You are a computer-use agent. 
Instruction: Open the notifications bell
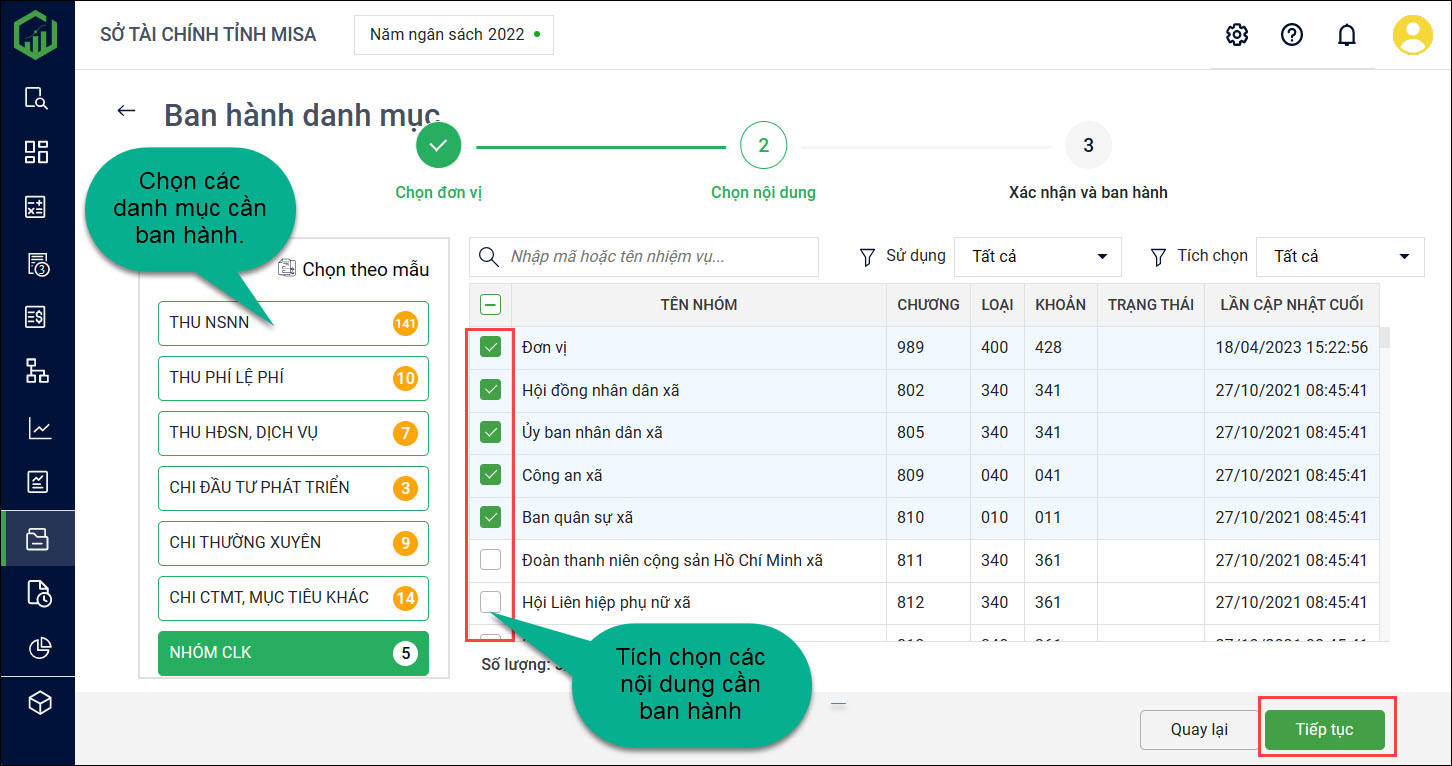coord(1347,35)
